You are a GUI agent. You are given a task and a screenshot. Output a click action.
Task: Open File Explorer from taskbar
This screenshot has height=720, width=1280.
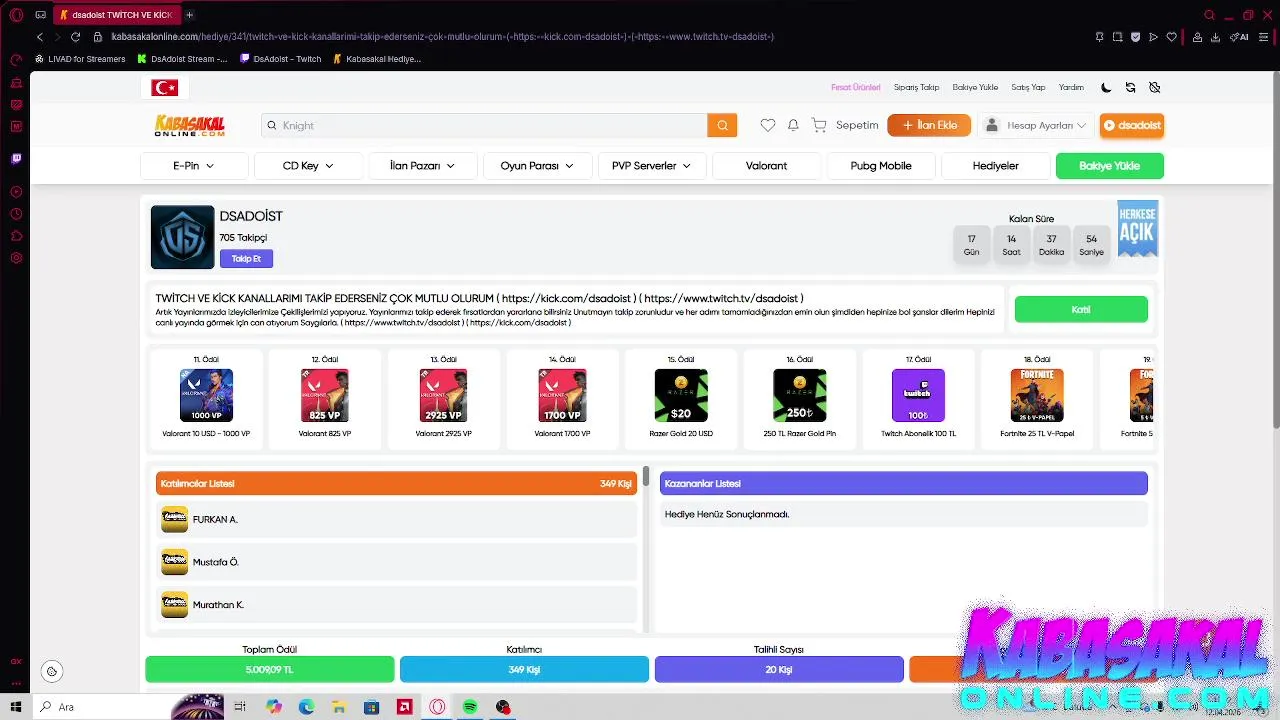(x=339, y=707)
